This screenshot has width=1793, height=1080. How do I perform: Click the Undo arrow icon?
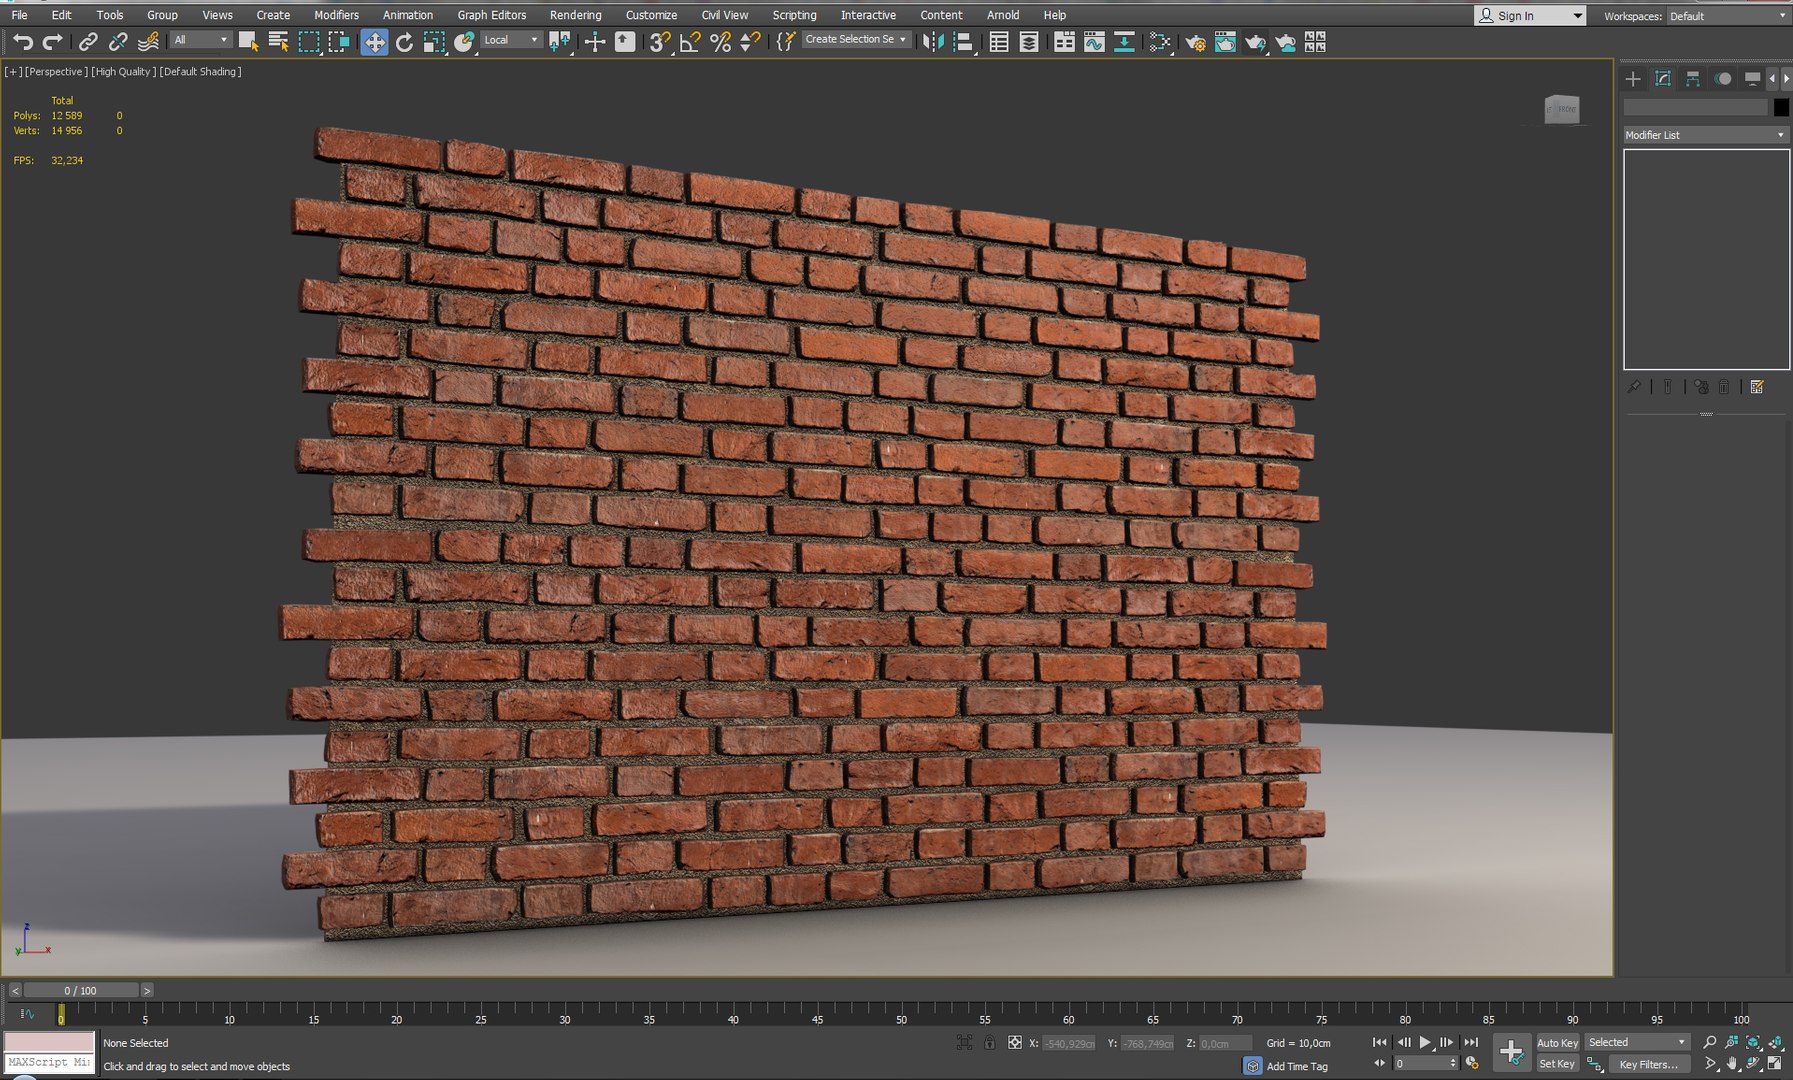coord(22,41)
